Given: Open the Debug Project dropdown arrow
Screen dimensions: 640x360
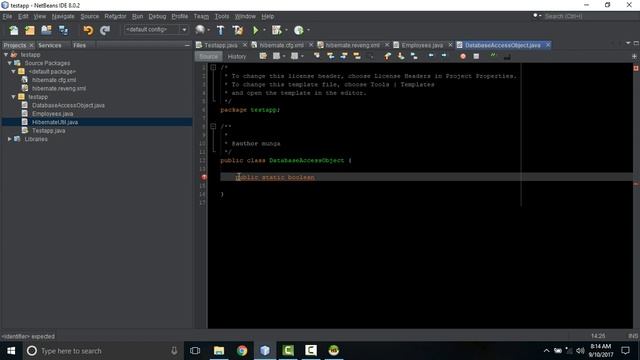Looking at the screenshot, I should [x=286, y=30].
